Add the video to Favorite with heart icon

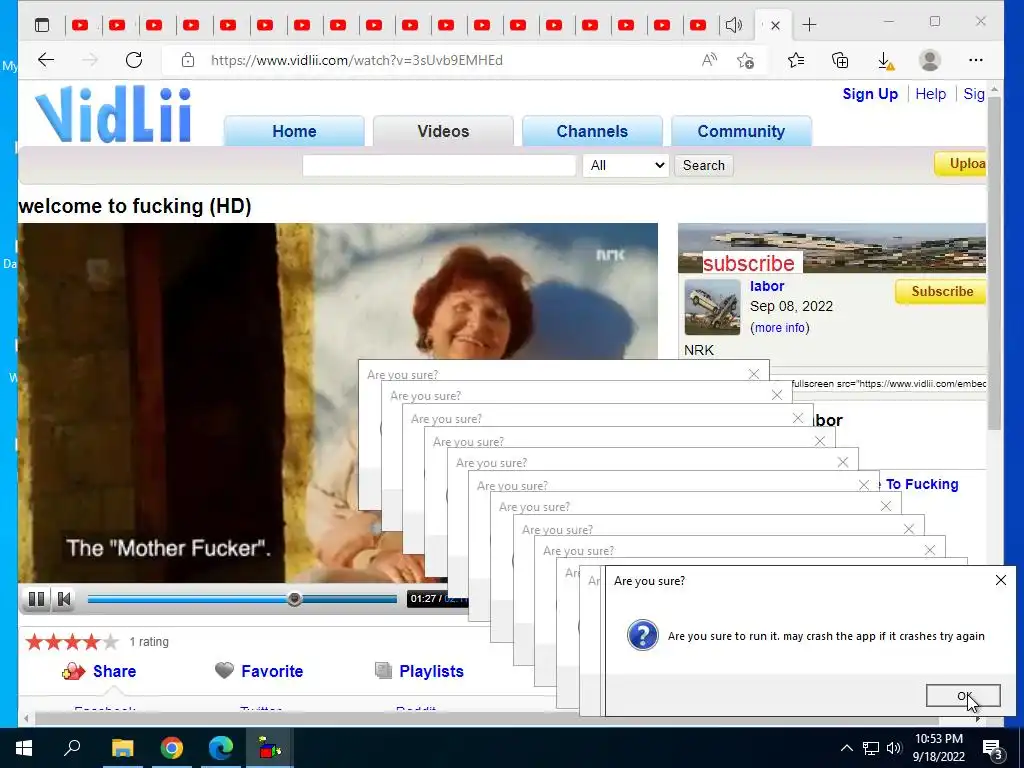(259, 671)
